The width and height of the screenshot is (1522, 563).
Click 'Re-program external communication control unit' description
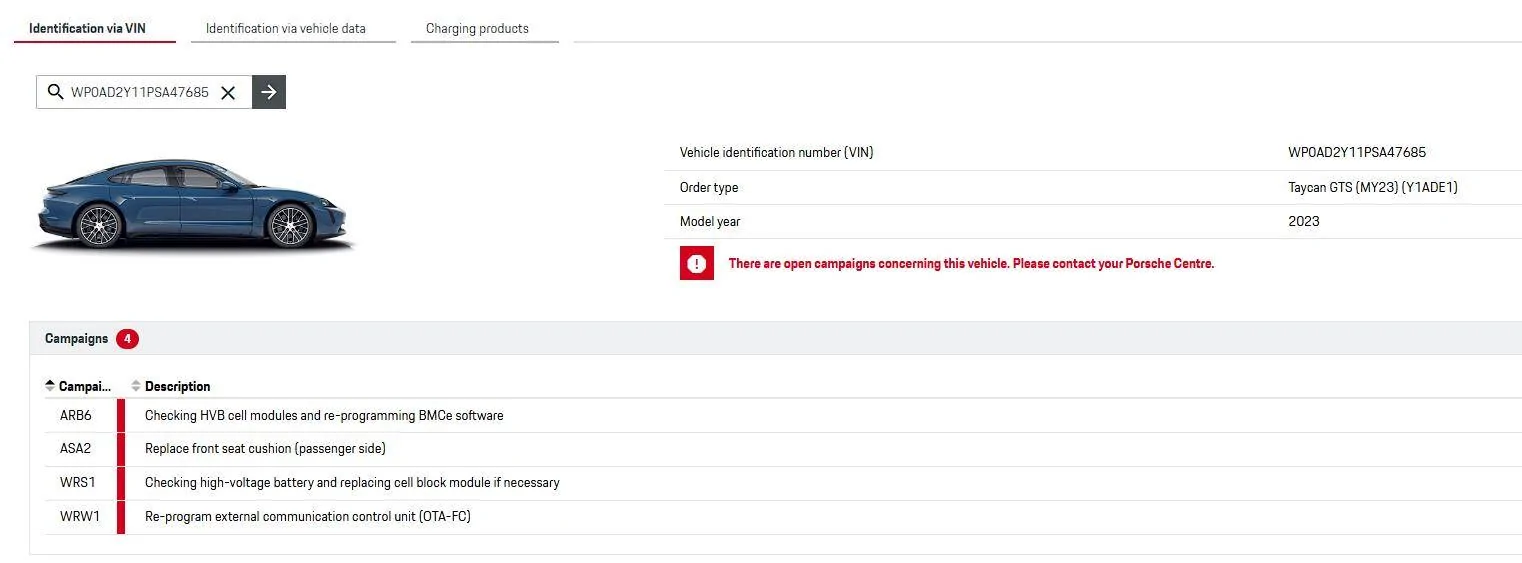point(308,517)
